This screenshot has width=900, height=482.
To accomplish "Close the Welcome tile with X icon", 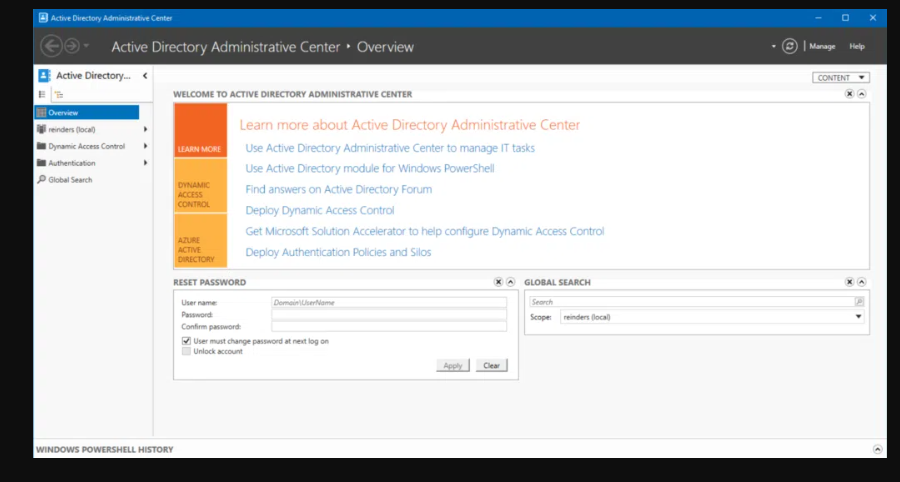I will [849, 94].
